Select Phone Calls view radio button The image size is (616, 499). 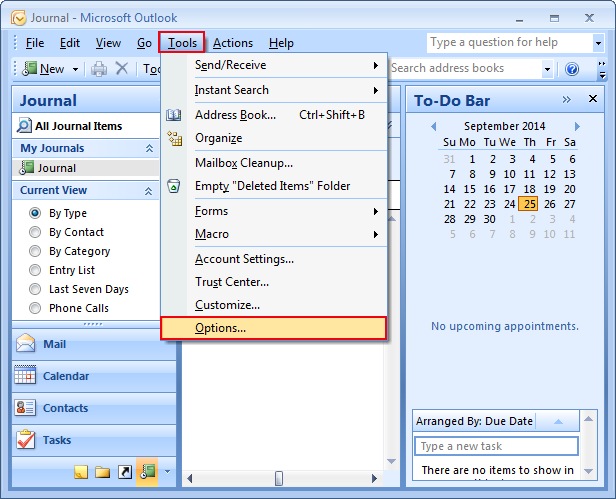pyautogui.click(x=35, y=308)
